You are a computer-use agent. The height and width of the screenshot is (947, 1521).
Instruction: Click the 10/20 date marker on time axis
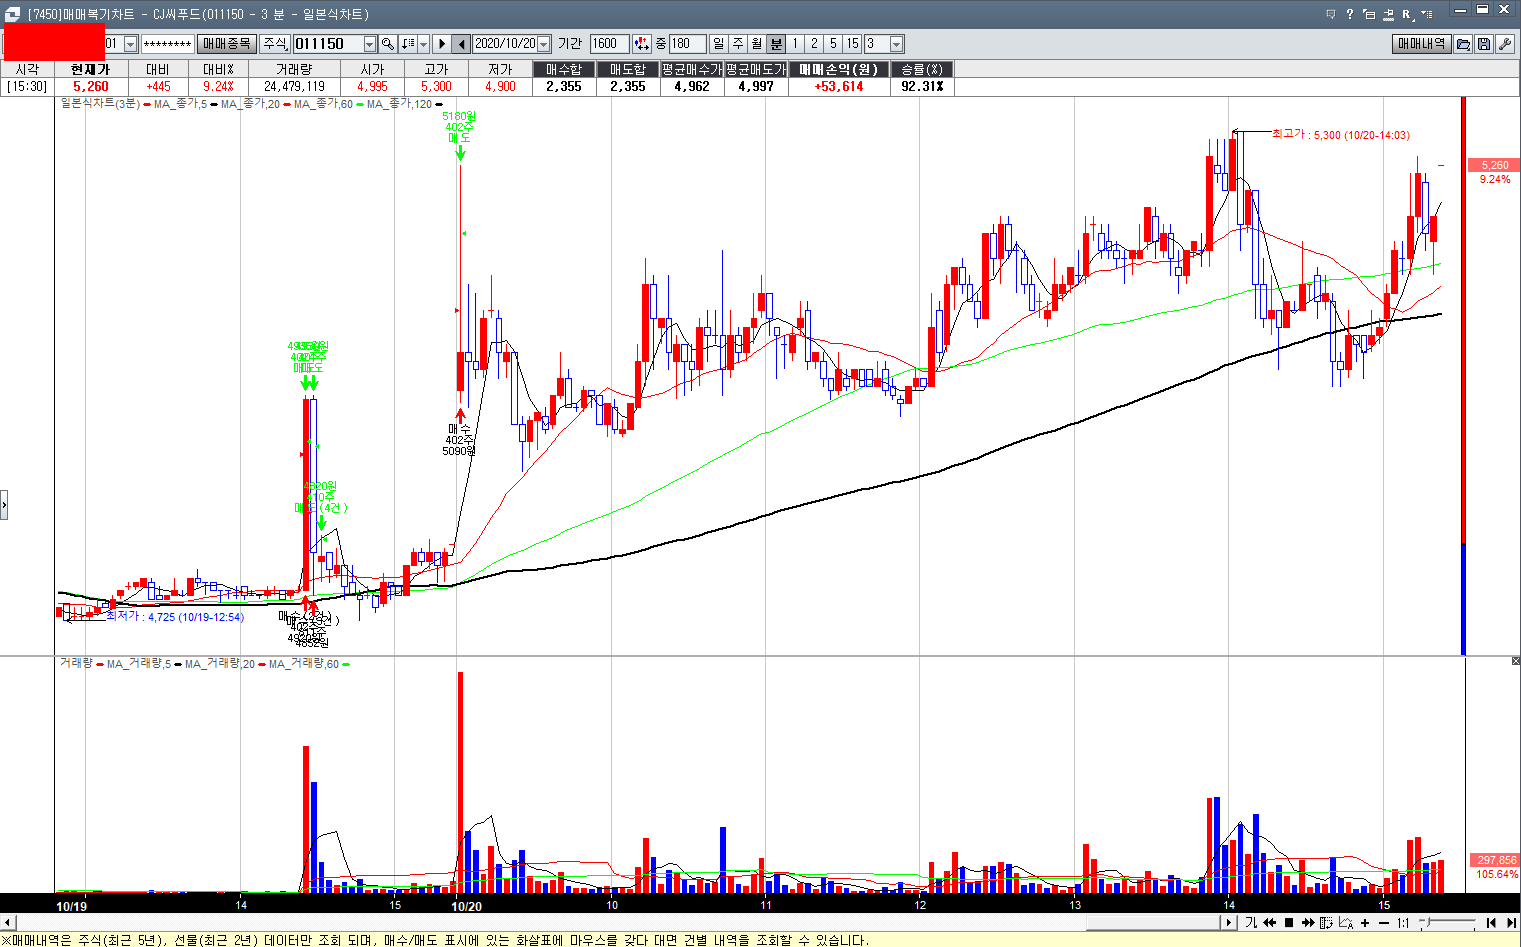click(x=467, y=906)
